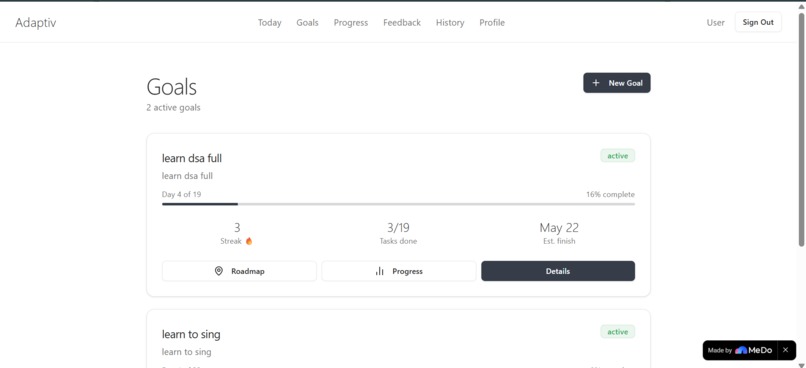Open Progress in the top navigation
Image resolution: width=806 pixels, height=368 pixels.
[351, 23]
